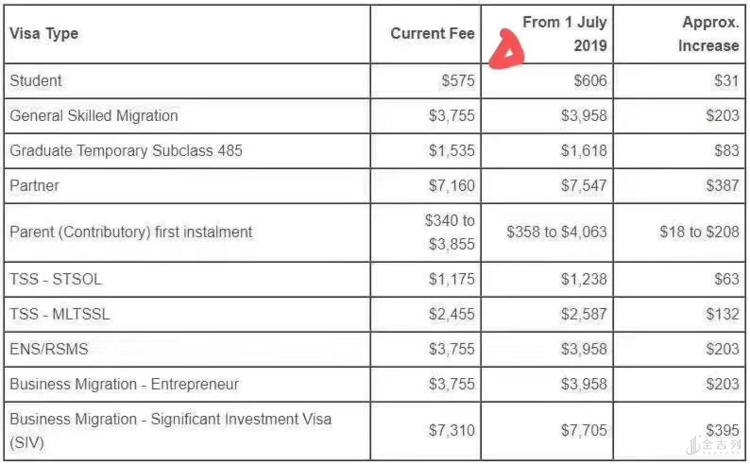Select the Approx. Increase column header
Screen dimensions: 750x465
point(709,34)
